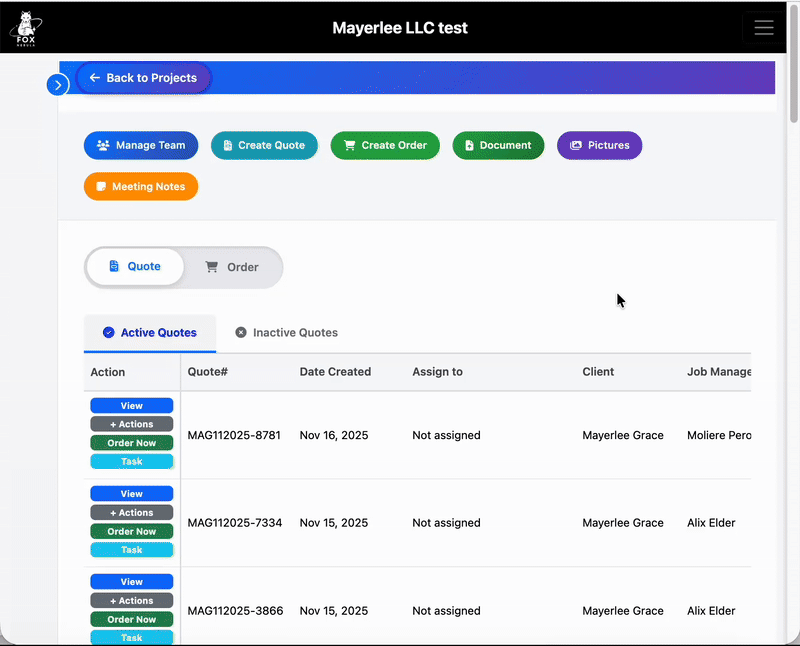Click Create Quote button

[x=264, y=145]
